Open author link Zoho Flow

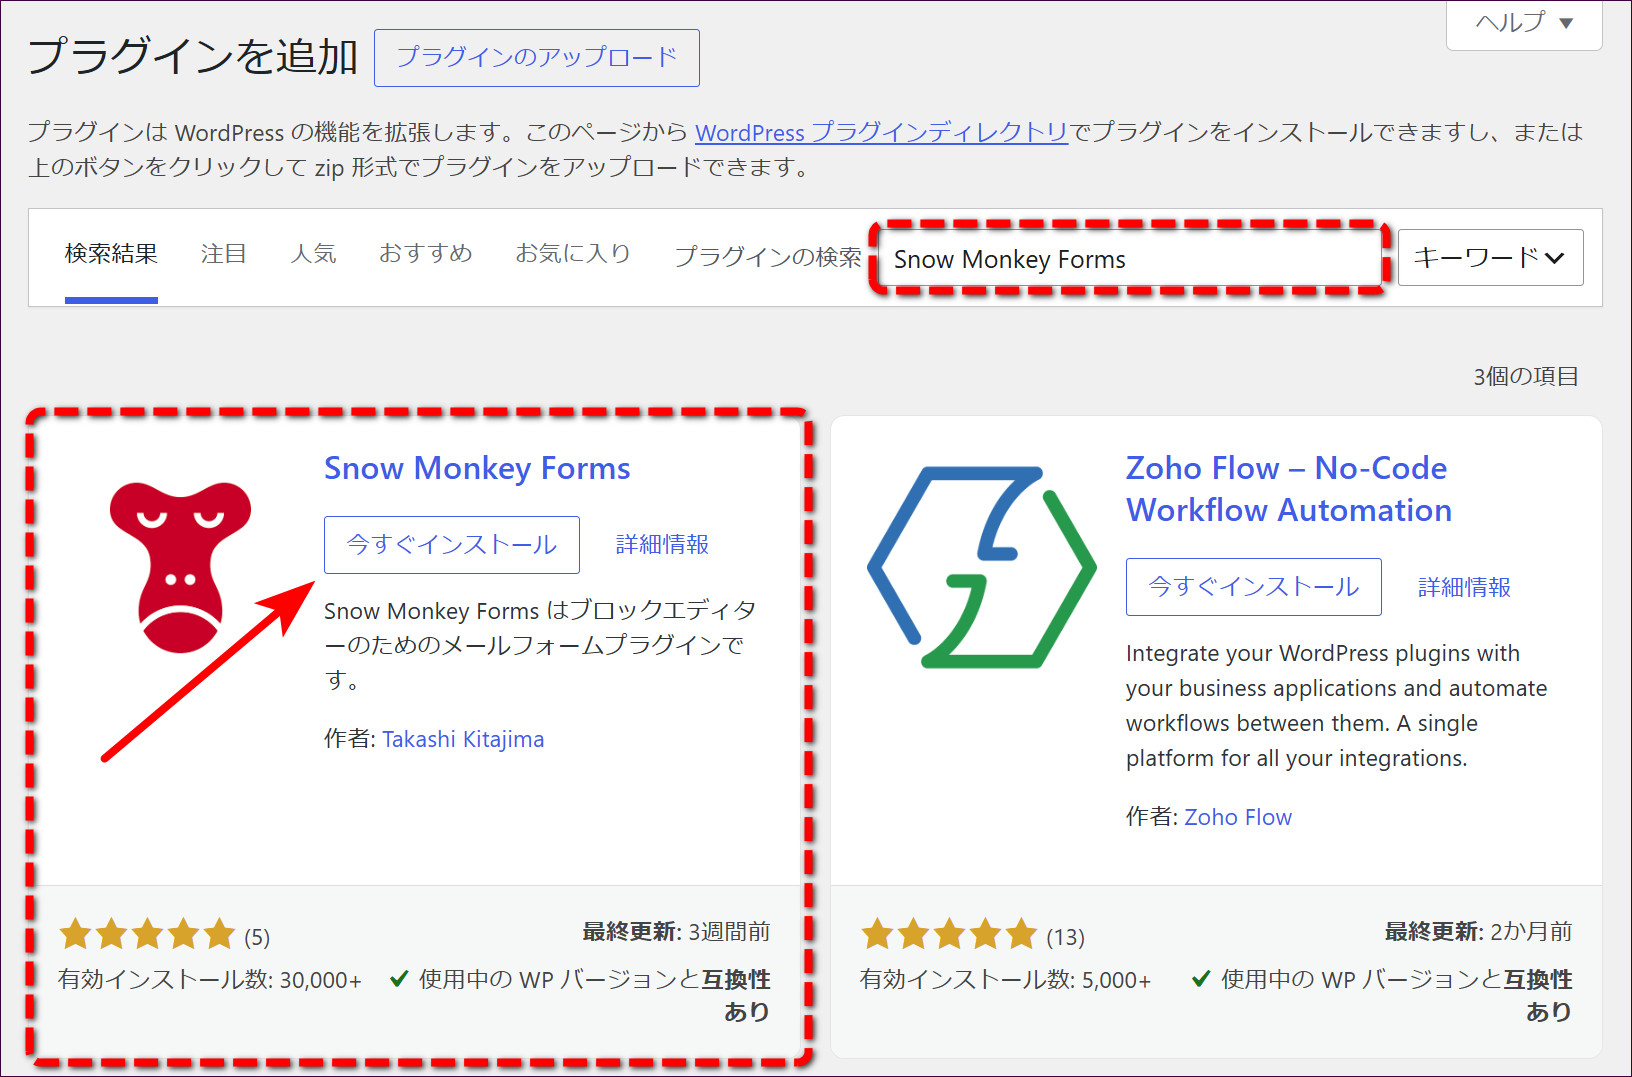point(1238,817)
